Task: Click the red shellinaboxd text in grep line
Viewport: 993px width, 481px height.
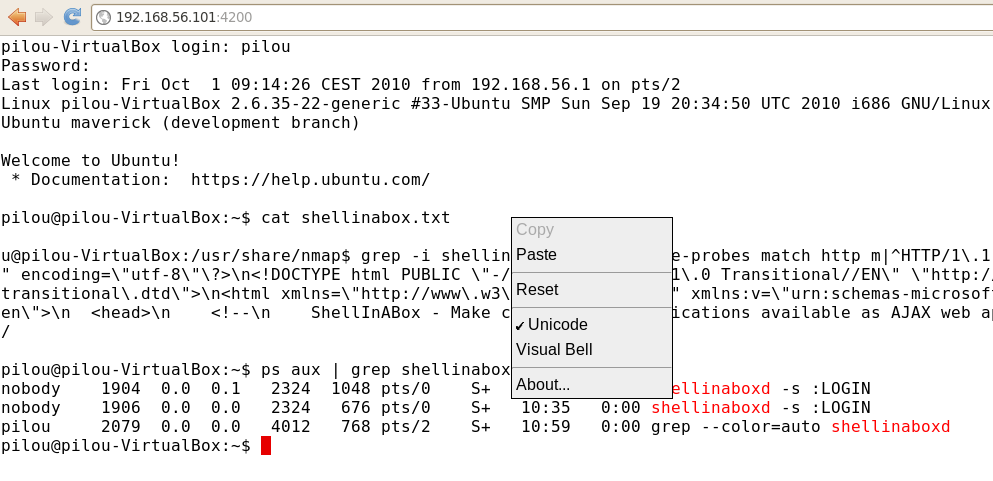Action: (890, 427)
